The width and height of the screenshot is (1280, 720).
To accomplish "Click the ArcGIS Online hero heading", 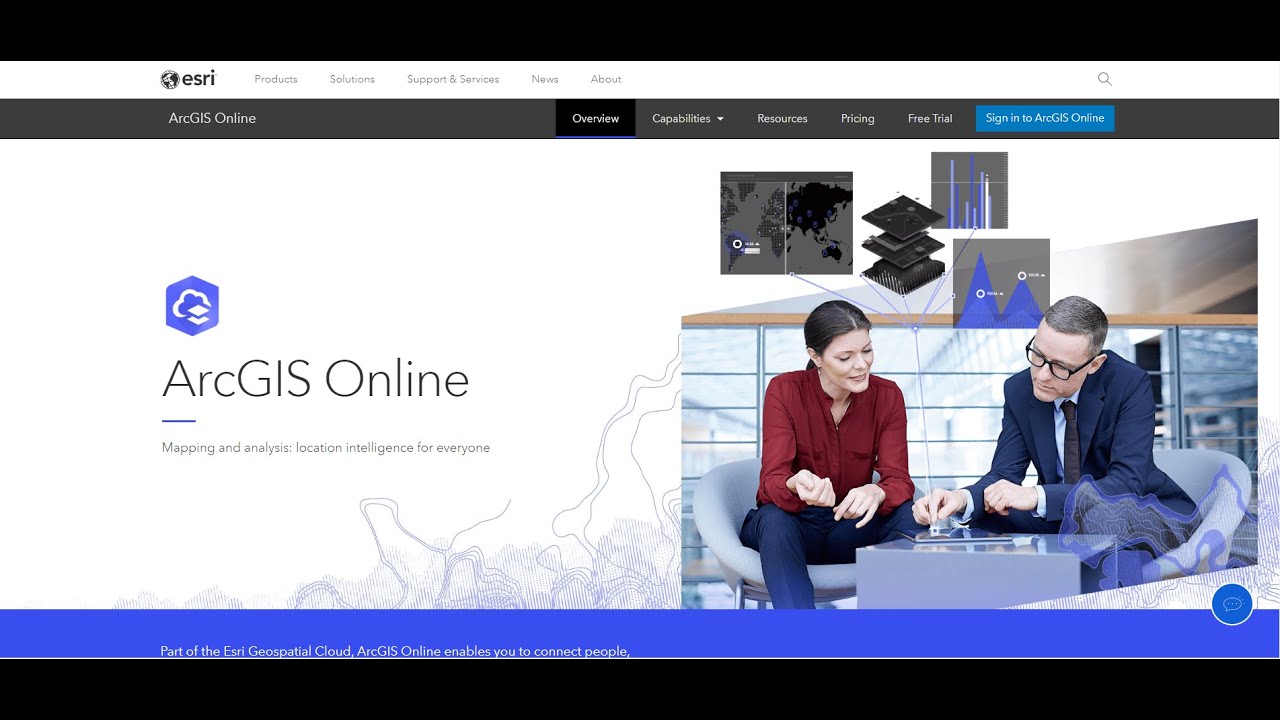I will point(316,380).
